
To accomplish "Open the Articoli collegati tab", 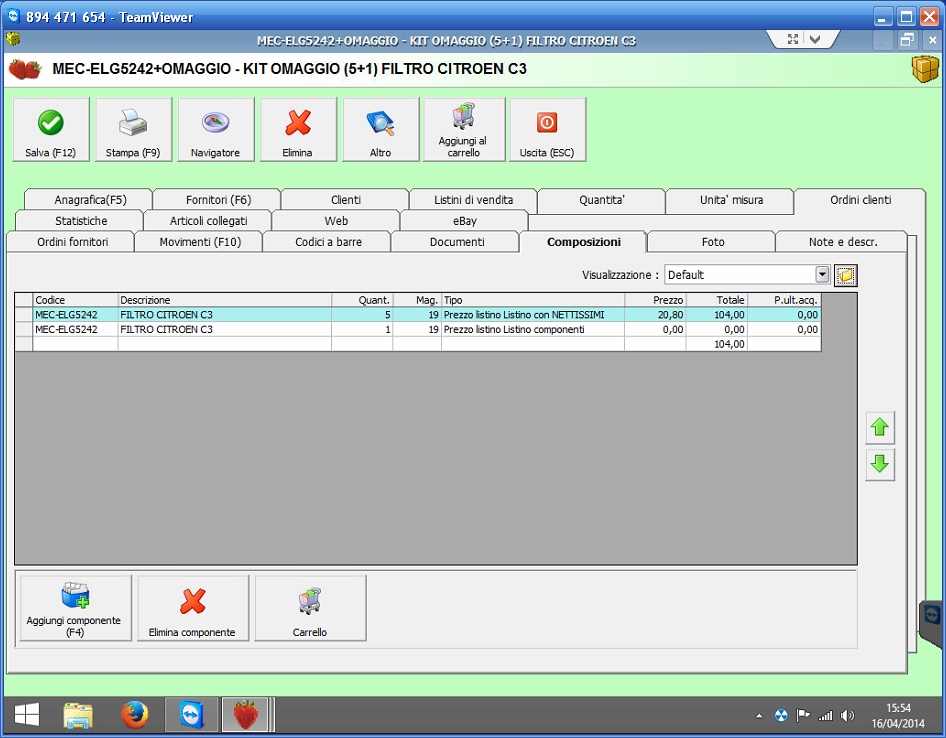I will pyautogui.click(x=208, y=221).
